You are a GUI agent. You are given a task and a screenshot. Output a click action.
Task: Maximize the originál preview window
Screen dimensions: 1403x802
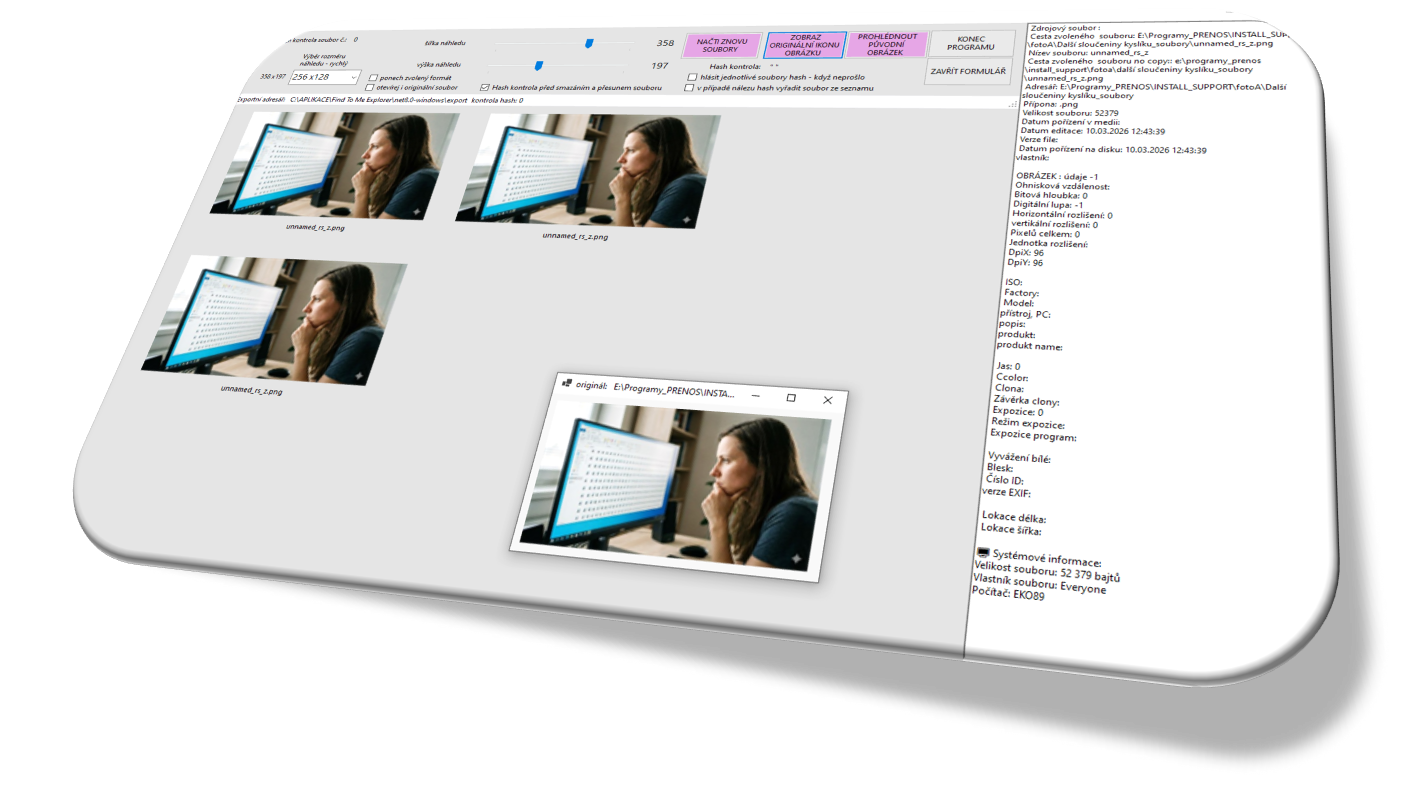tap(791, 398)
